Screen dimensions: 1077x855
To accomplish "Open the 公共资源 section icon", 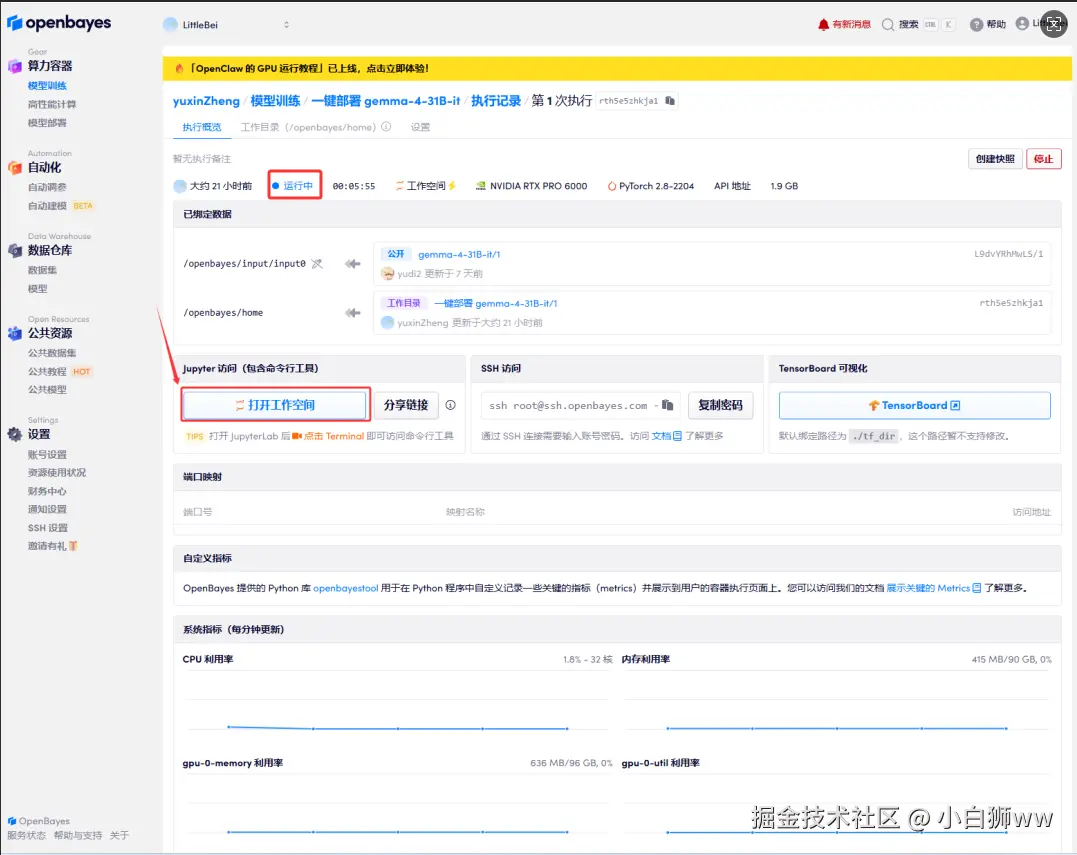I will click(14, 334).
